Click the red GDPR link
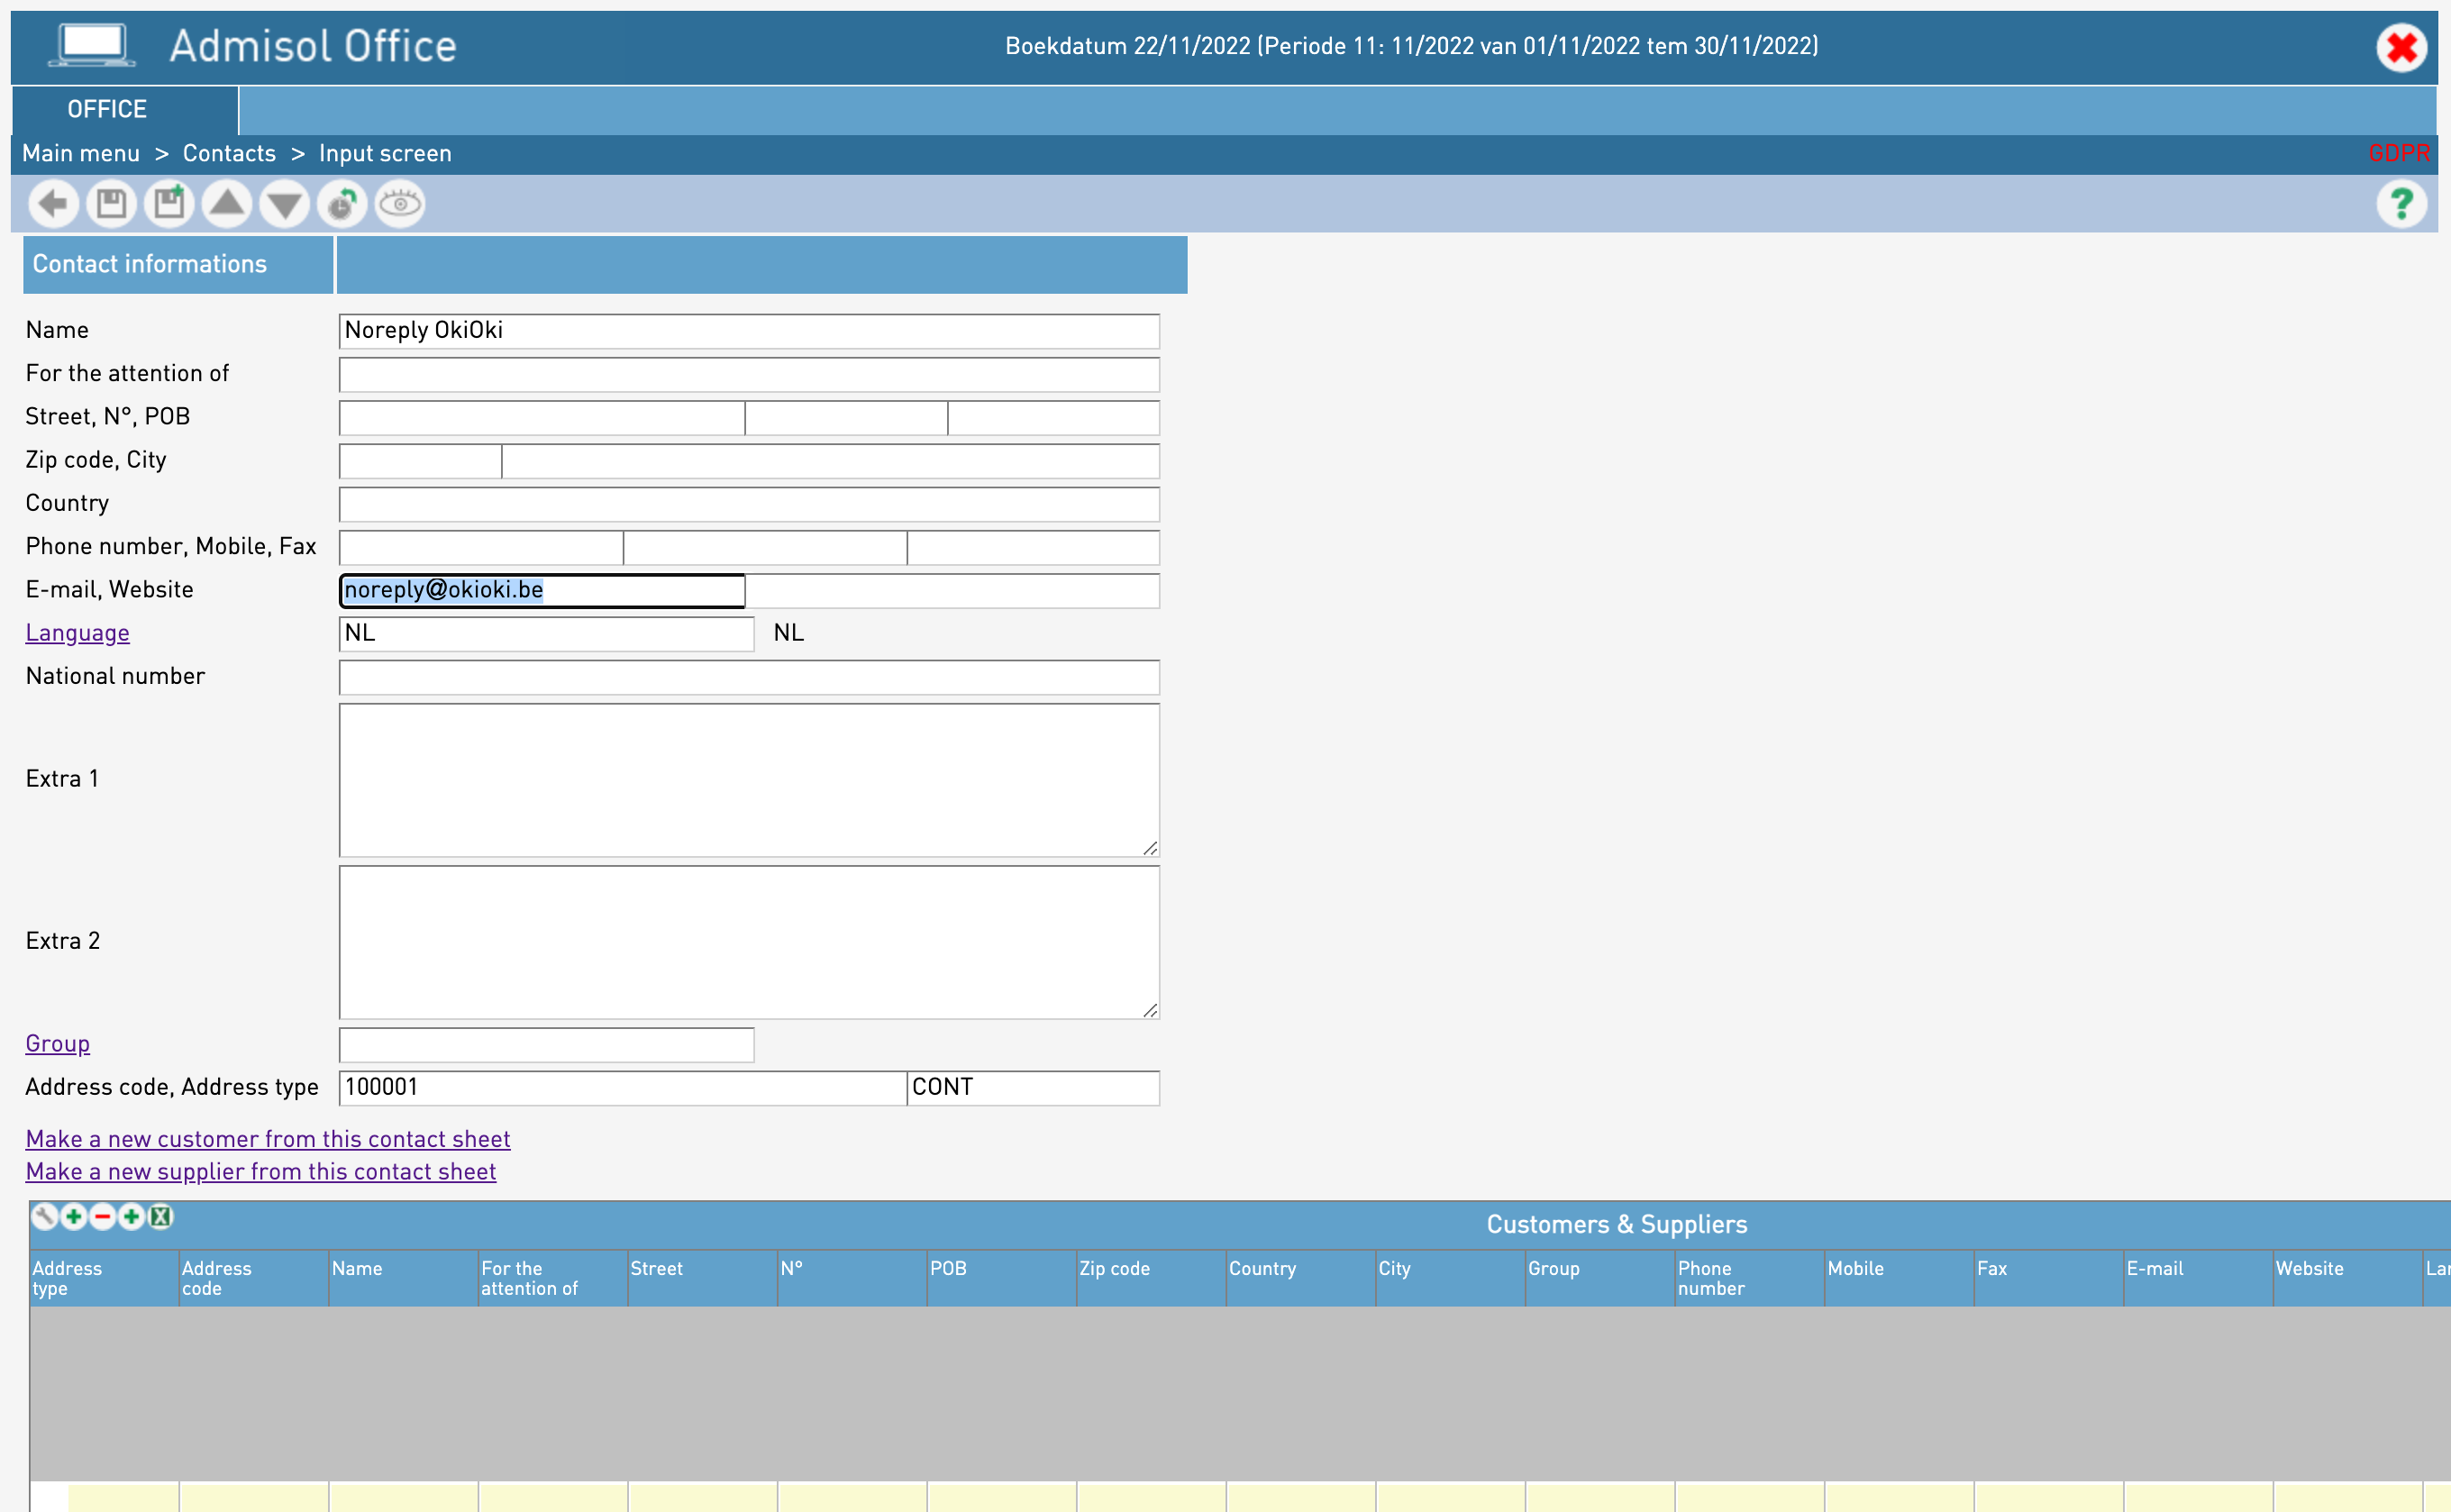 tap(2398, 154)
